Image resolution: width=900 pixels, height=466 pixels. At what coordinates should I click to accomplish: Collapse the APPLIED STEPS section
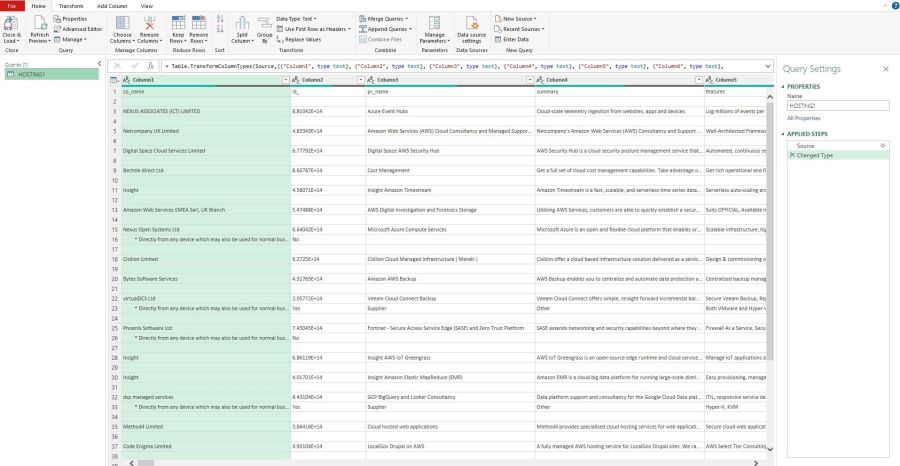point(782,134)
